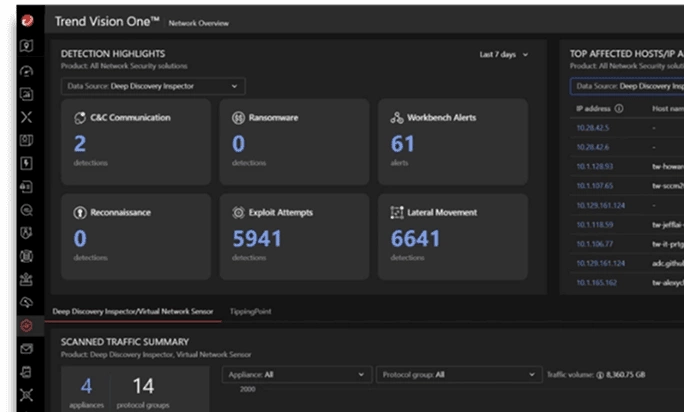The image size is (684, 412).
Task: Click the Host name column header
Action: (x=668, y=109)
